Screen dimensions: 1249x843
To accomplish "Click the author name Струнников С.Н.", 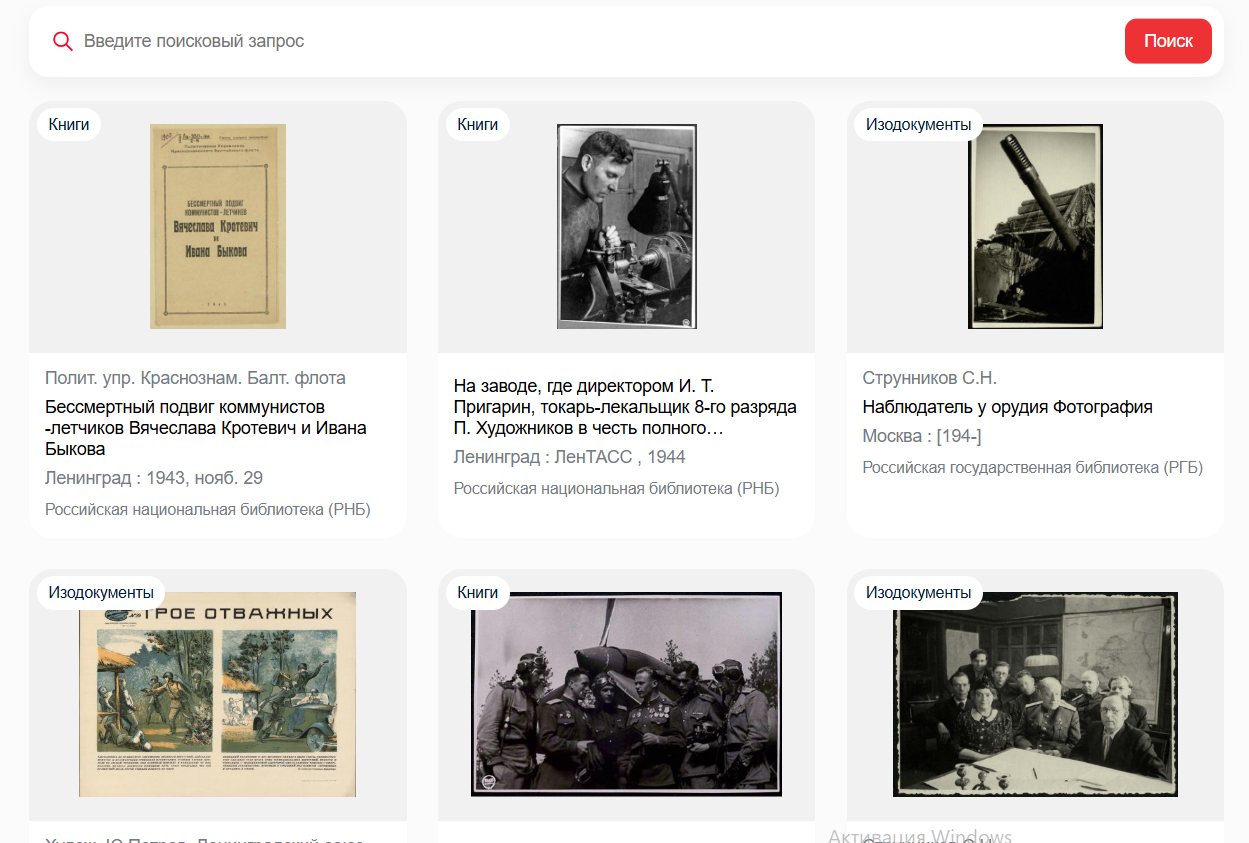I will point(929,378).
